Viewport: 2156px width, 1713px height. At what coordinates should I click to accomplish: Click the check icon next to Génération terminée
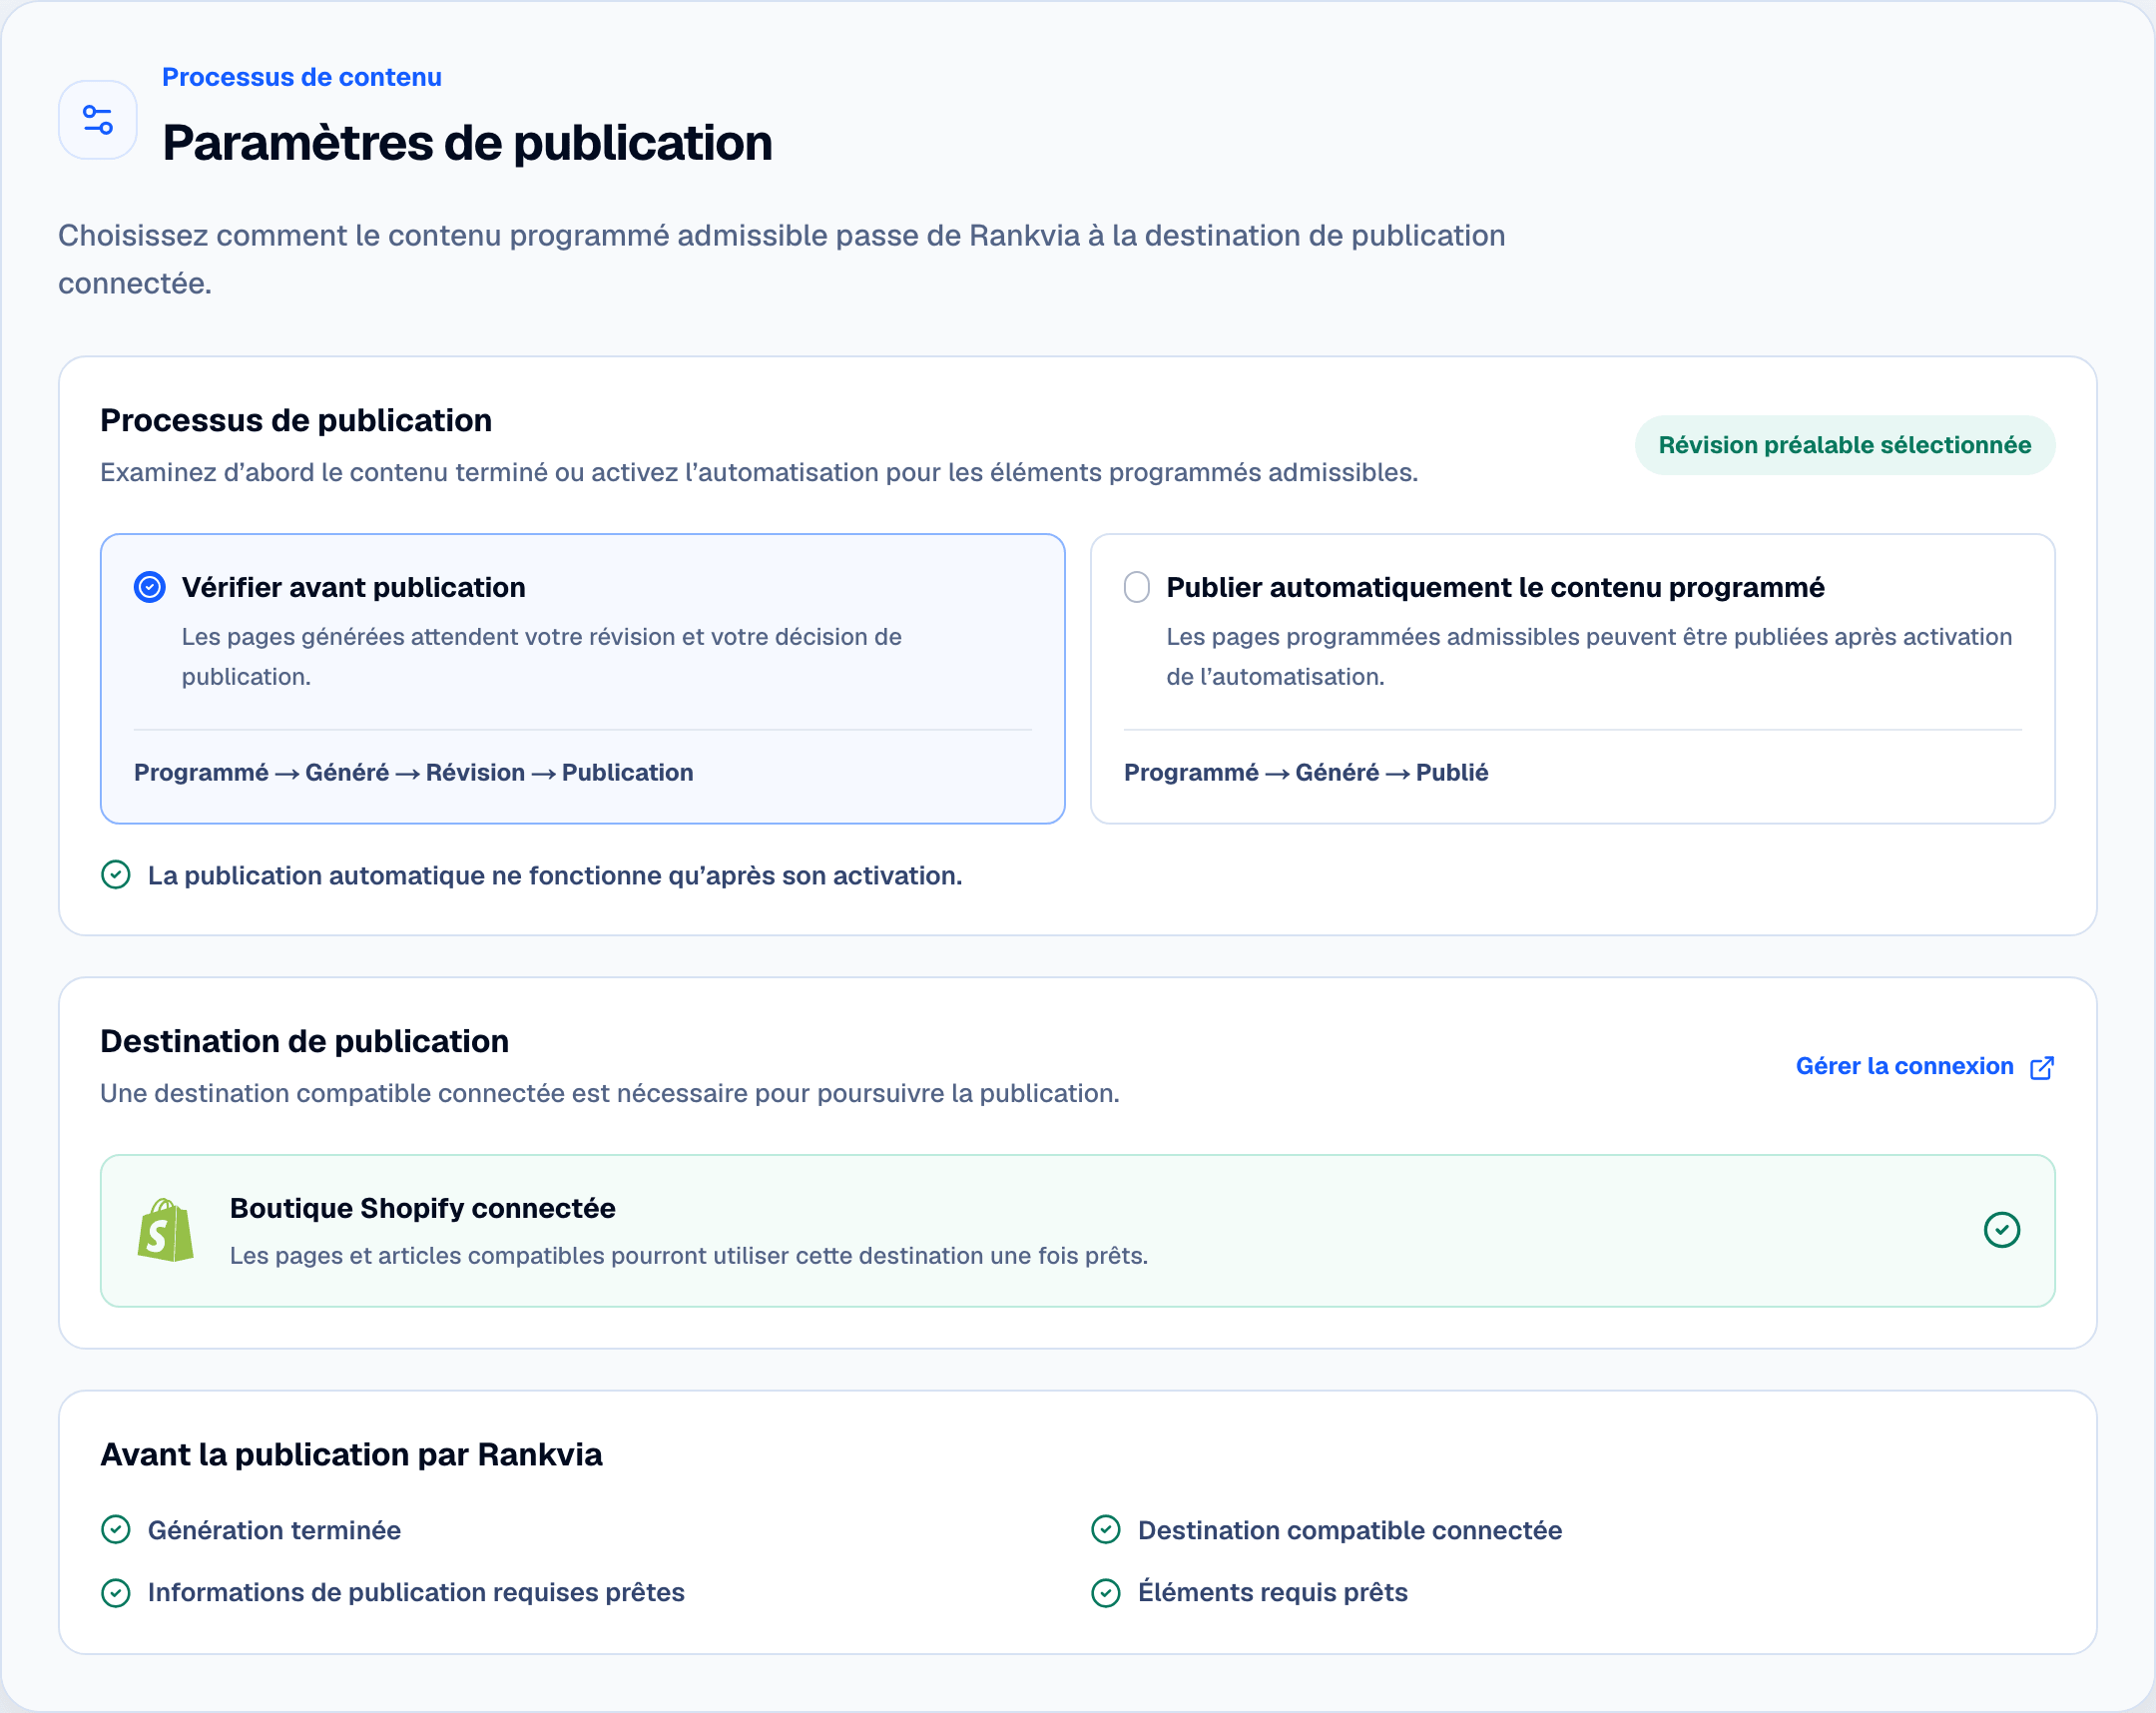coord(116,1530)
